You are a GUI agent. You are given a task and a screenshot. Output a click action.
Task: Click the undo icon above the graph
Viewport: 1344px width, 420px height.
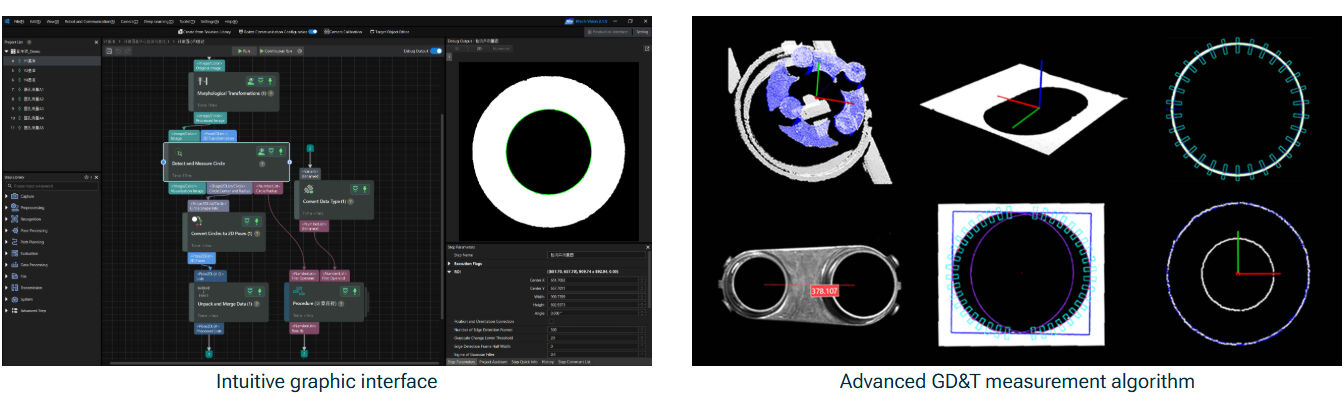118,50
